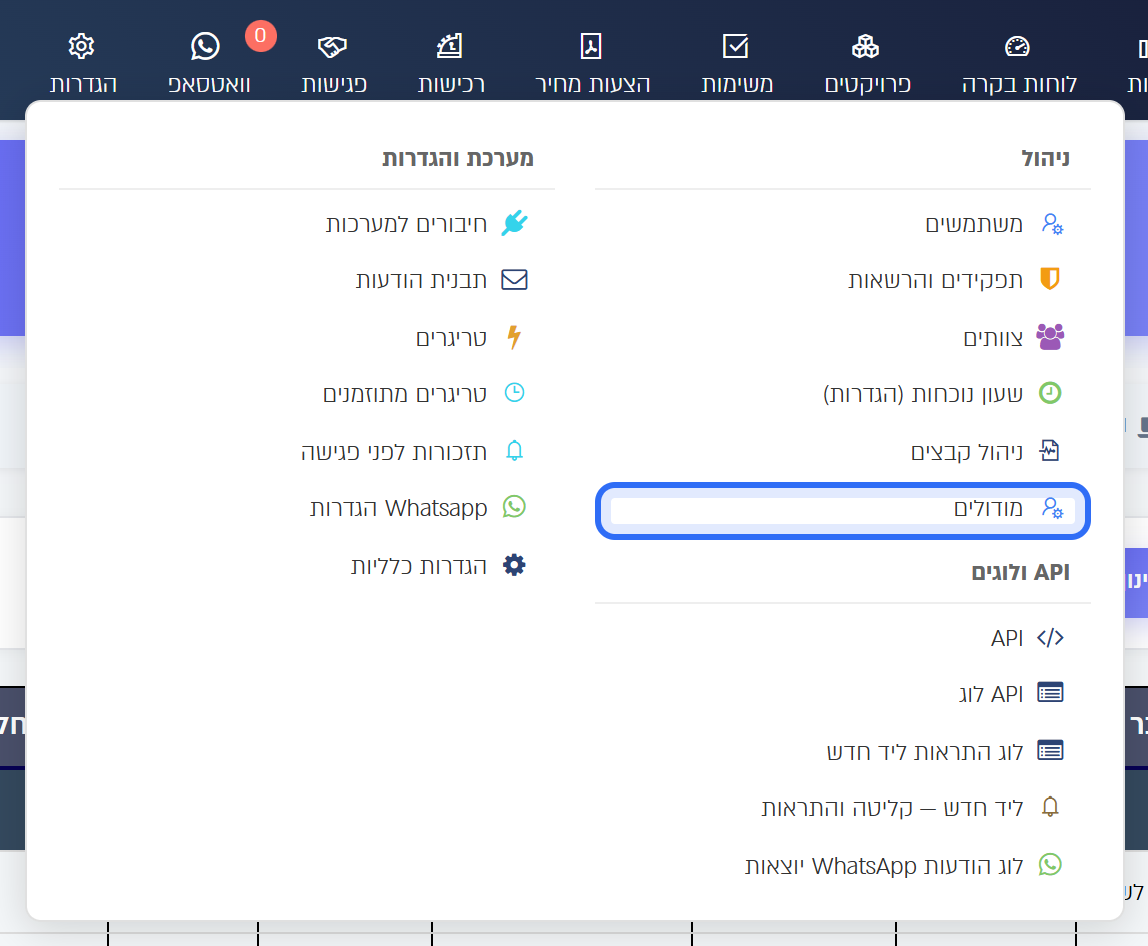
Task: Open משתמשים management link
Action: pyautogui.click(x=974, y=224)
